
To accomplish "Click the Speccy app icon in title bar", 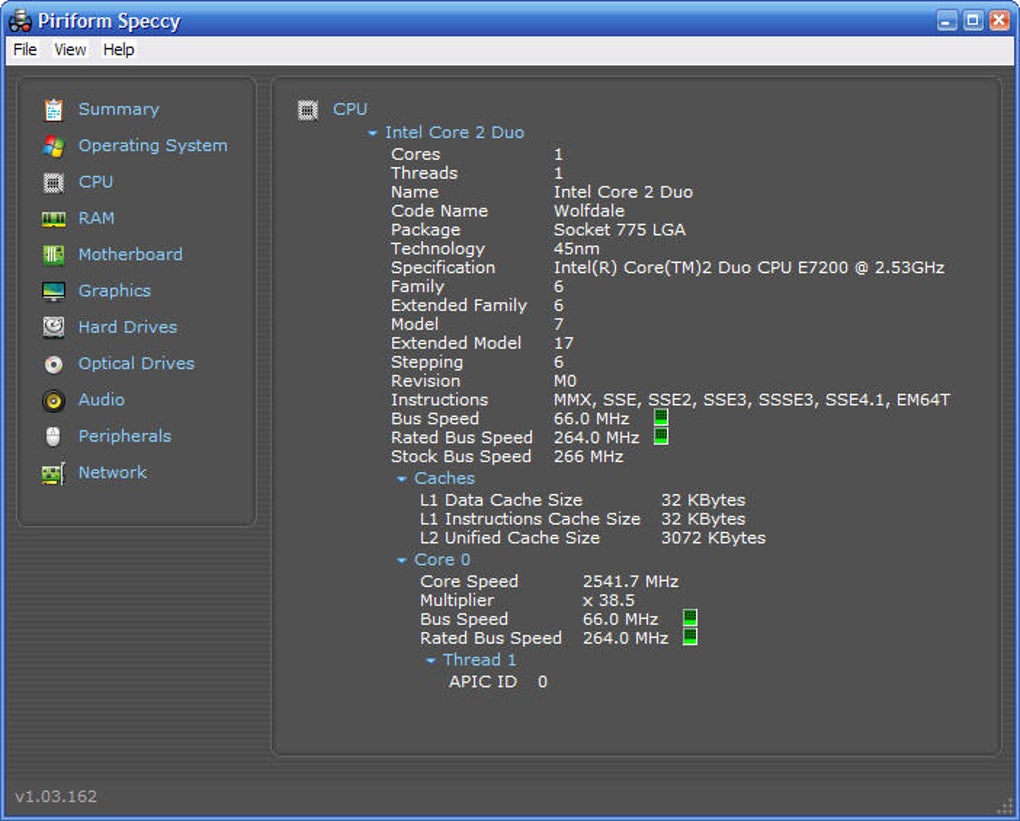I will pos(20,21).
